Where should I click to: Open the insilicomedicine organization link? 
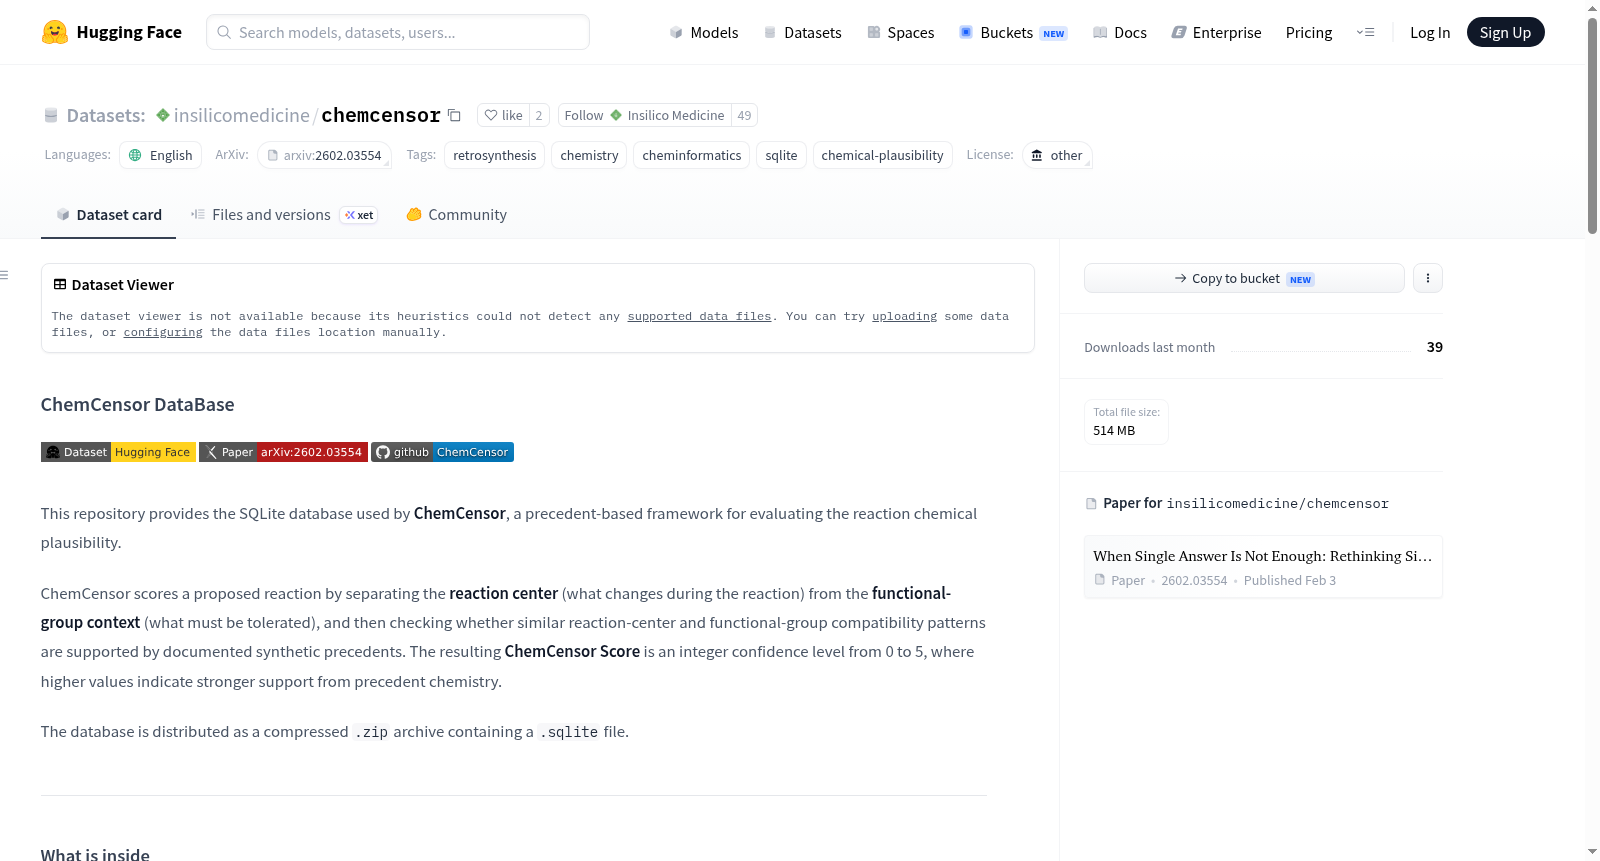[242, 115]
